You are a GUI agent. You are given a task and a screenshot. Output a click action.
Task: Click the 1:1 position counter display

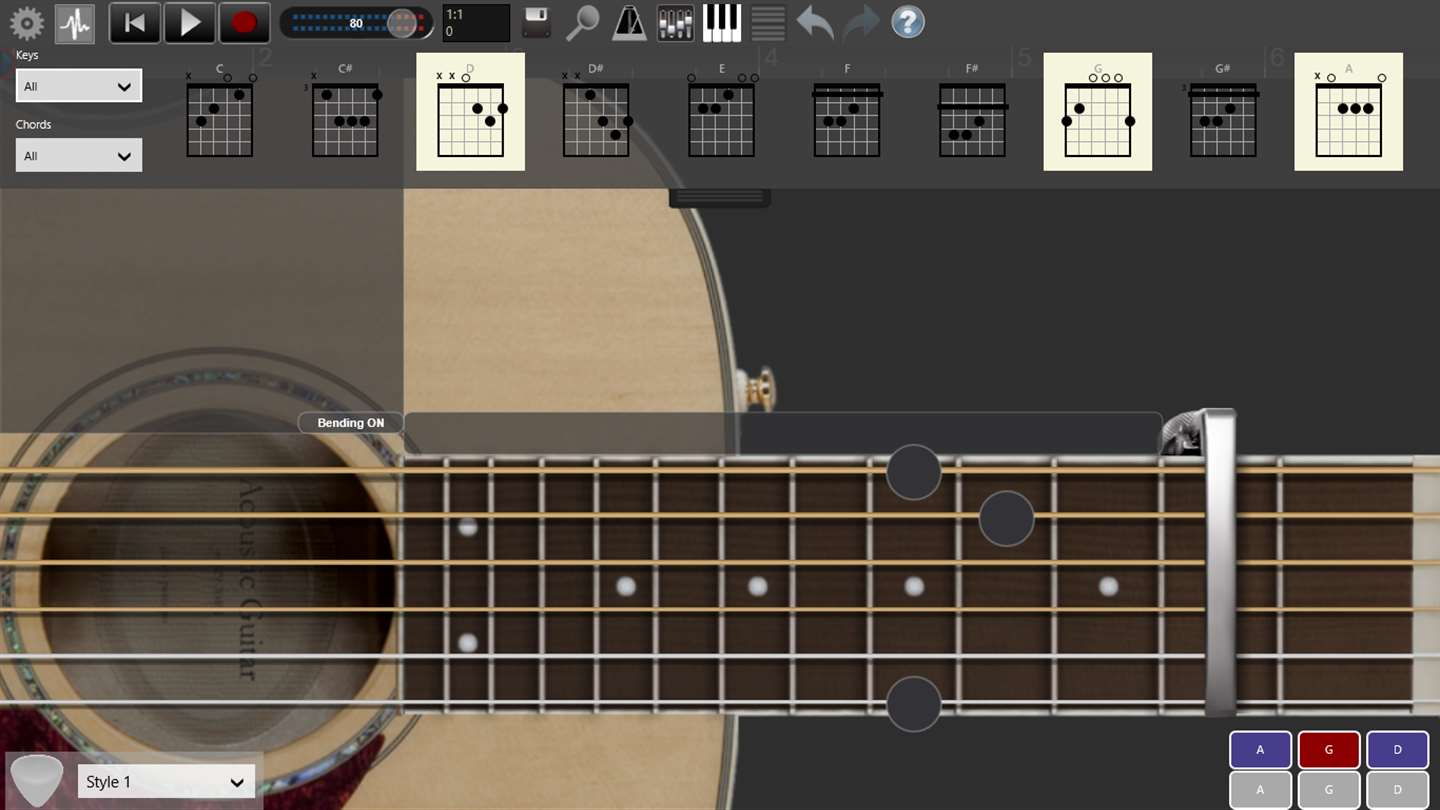476,23
